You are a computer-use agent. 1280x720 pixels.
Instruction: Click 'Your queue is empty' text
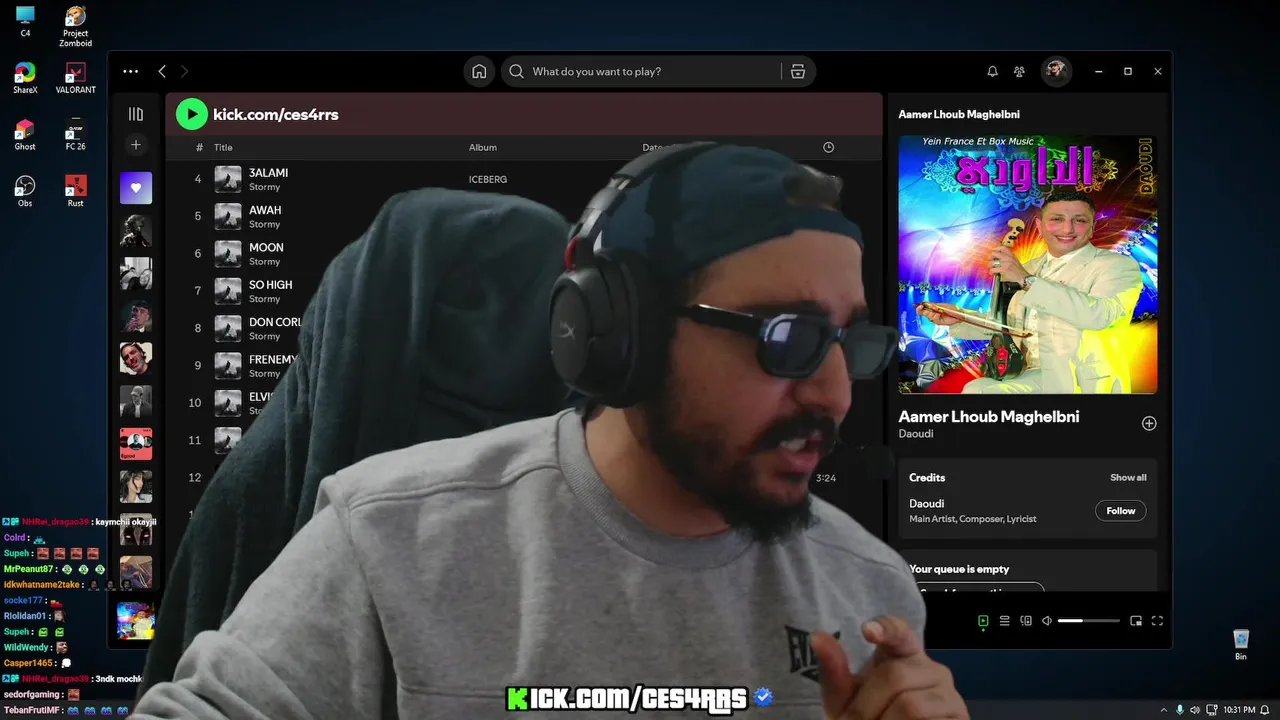tap(959, 569)
